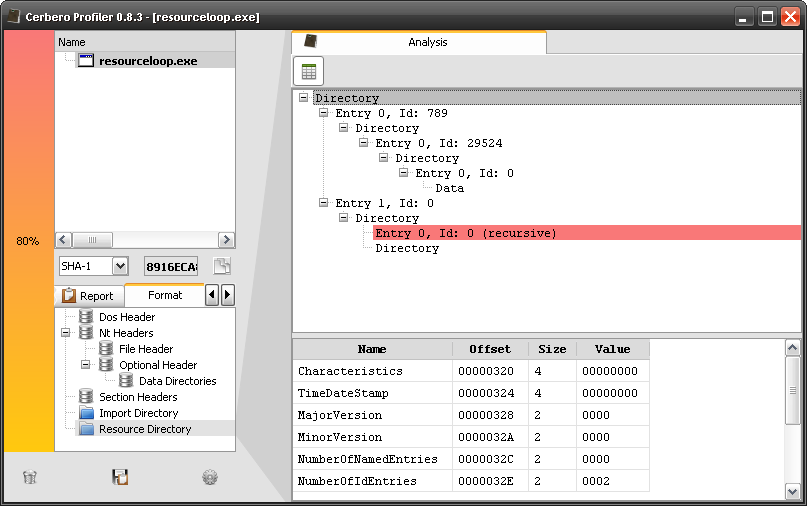The image size is (807, 506).
Task: Click the TimeDateStamp row name cell
Action: tap(373, 393)
